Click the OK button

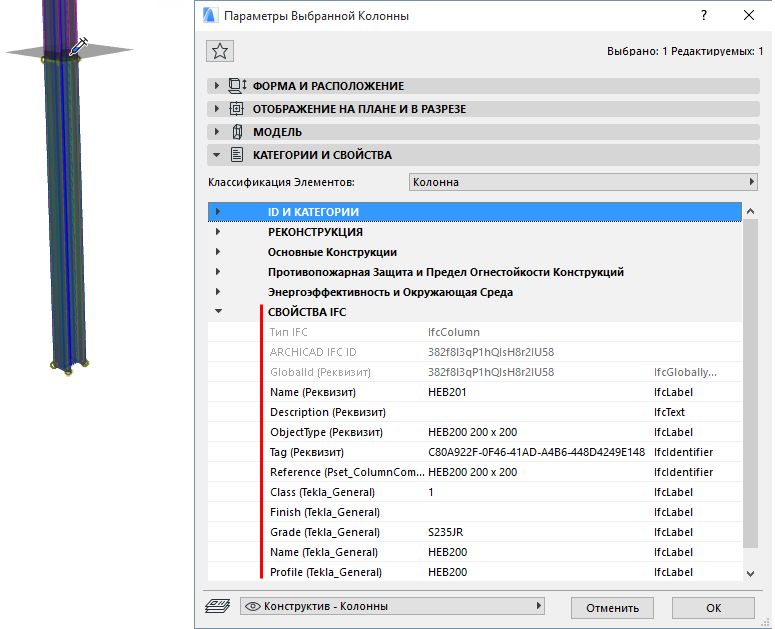click(x=713, y=608)
